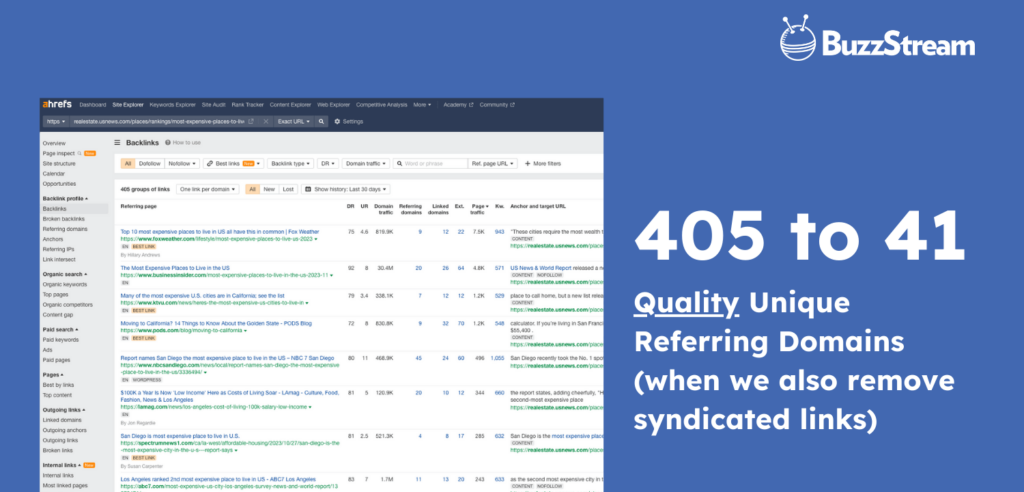Screen dimensions: 1024x492
Task: Click the How to use help icon
Action: pyautogui.click(x=174, y=143)
